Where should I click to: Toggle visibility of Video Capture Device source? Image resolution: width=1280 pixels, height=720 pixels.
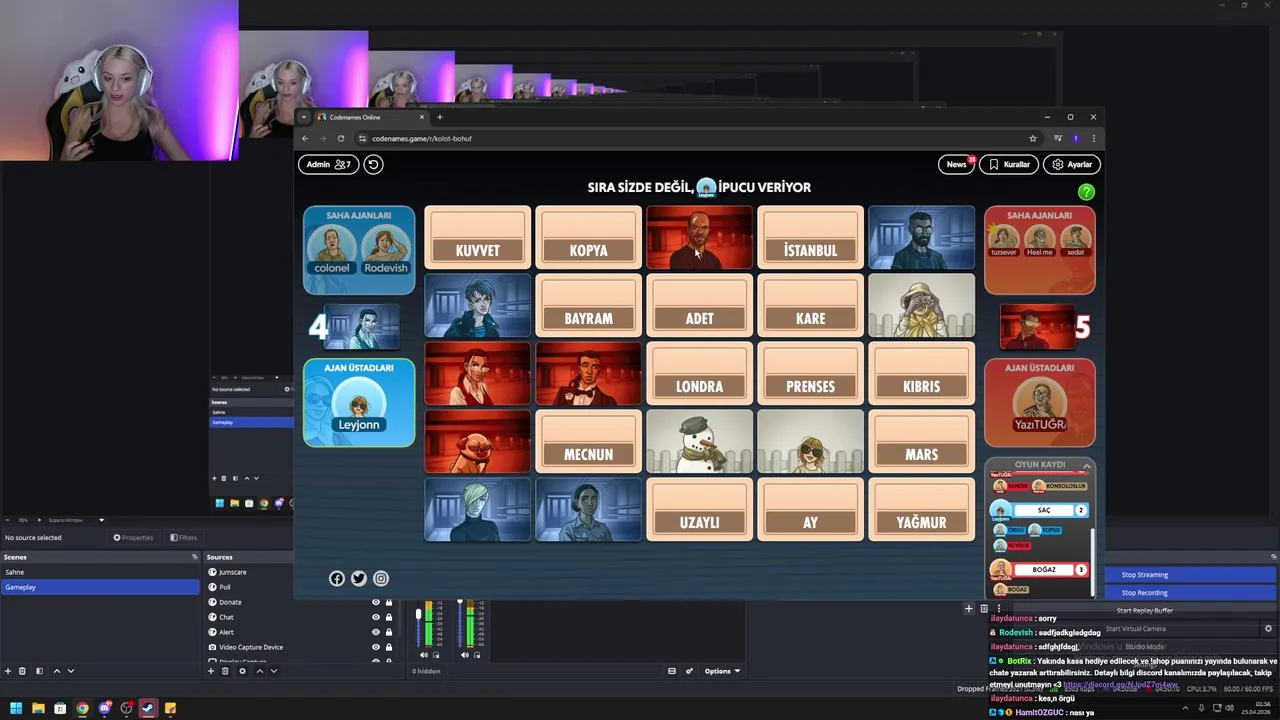376,647
